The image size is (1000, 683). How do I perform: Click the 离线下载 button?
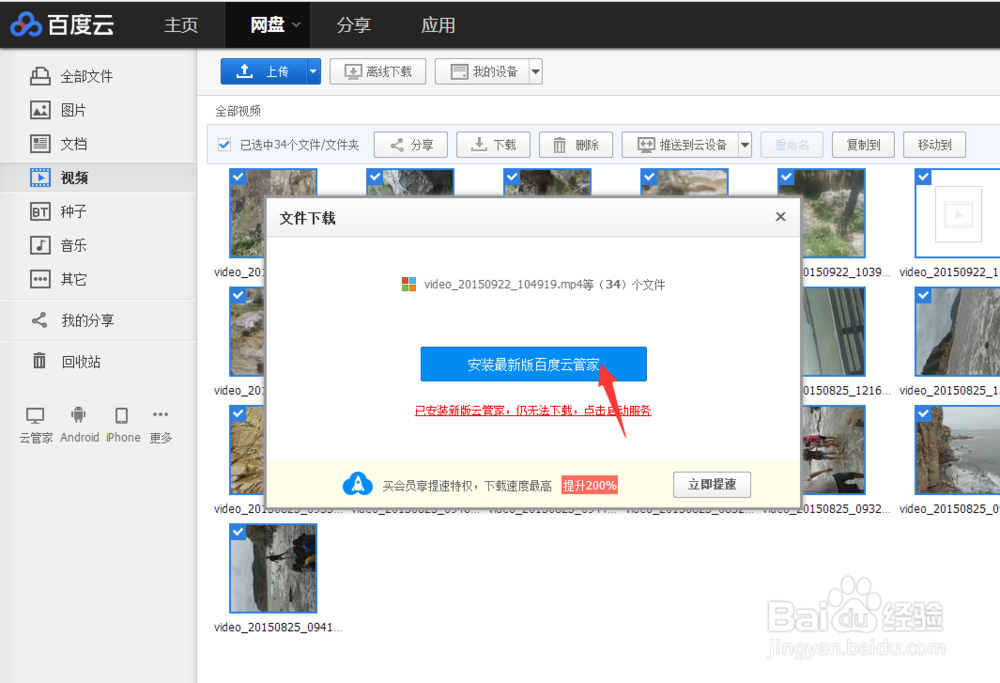[378, 71]
